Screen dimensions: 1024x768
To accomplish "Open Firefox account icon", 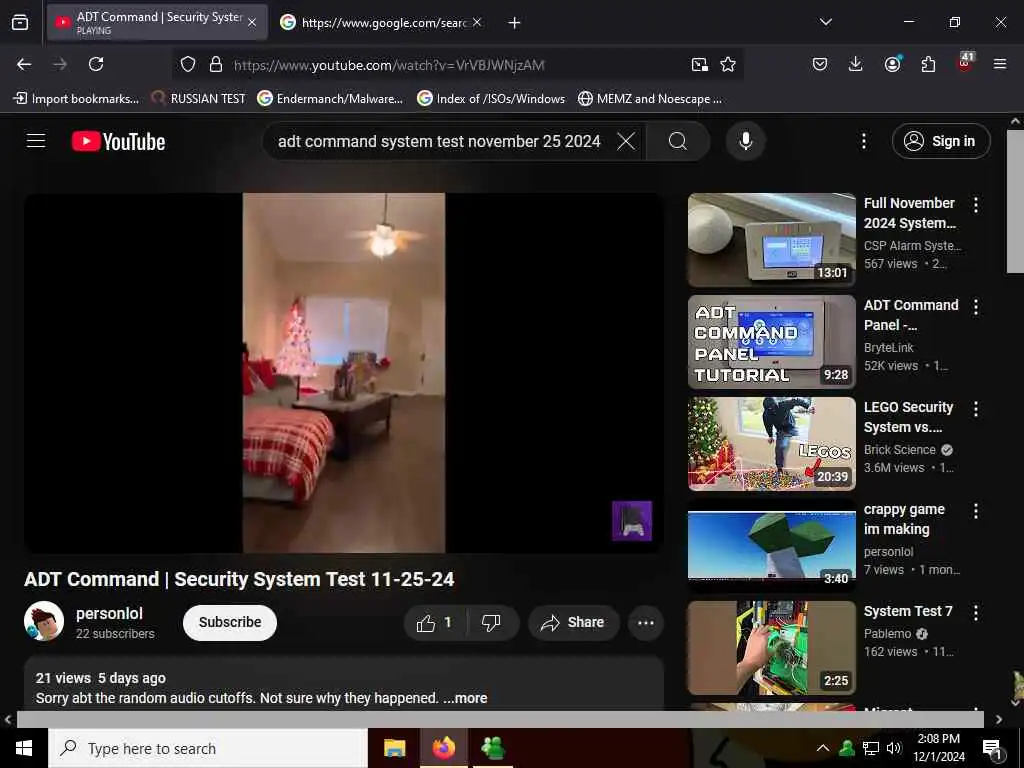I will point(892,64).
